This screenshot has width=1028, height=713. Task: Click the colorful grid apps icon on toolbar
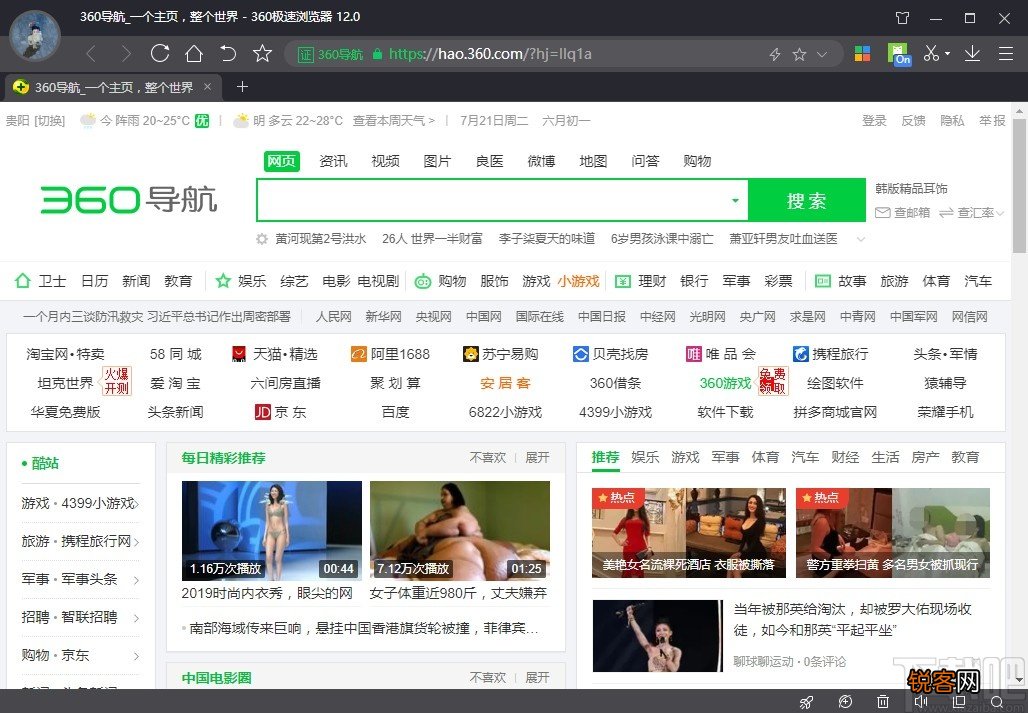pos(862,55)
